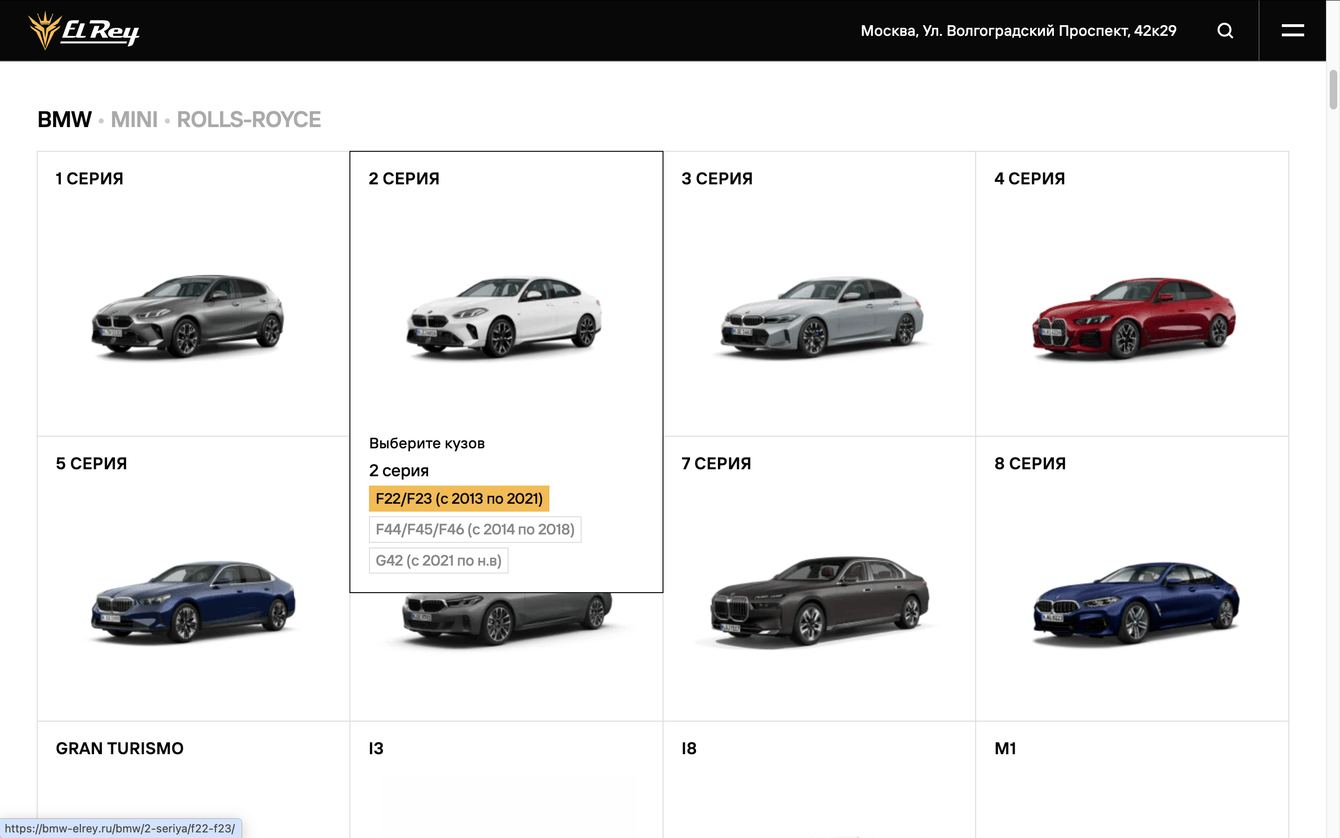Open the hamburger menu icon

(x=1293, y=31)
